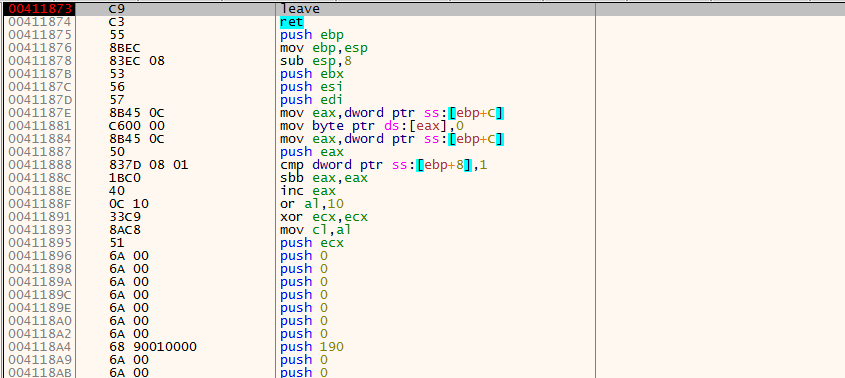The width and height of the screenshot is (845, 378).
Task: Select the mov eax instruction at 00411884
Action: 392,139
